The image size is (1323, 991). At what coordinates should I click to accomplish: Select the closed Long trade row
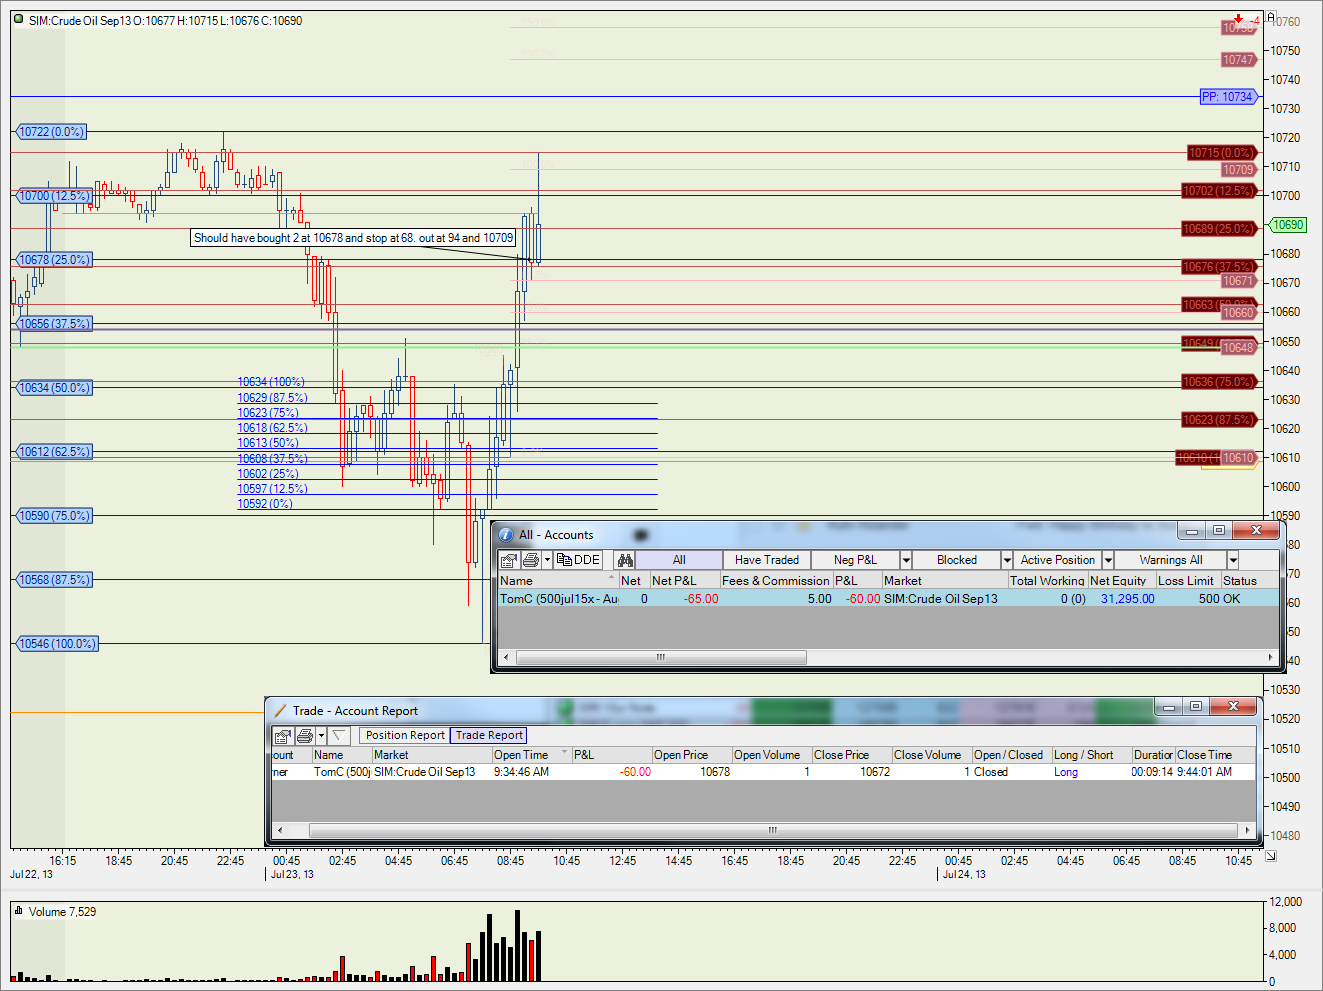[763, 772]
